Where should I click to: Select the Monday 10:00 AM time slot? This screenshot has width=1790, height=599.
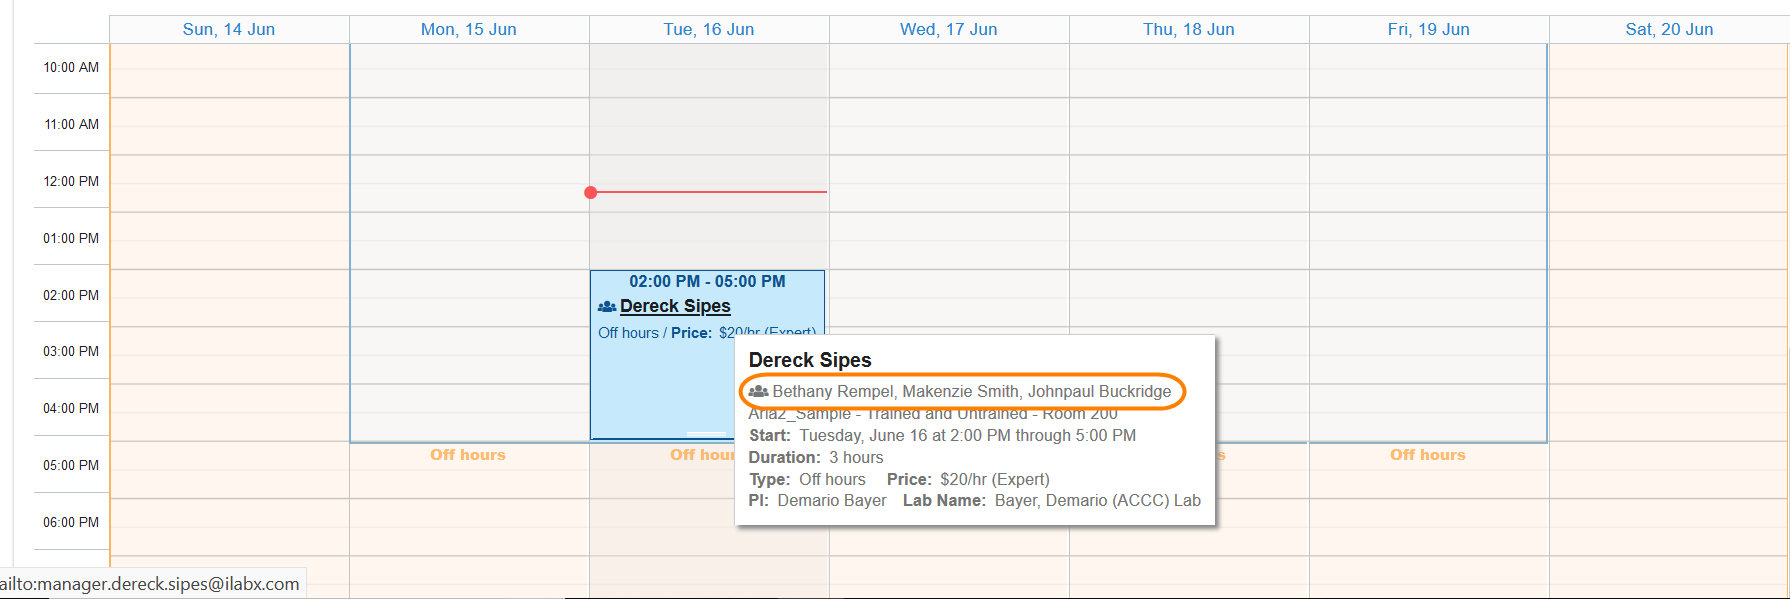[x=469, y=69]
